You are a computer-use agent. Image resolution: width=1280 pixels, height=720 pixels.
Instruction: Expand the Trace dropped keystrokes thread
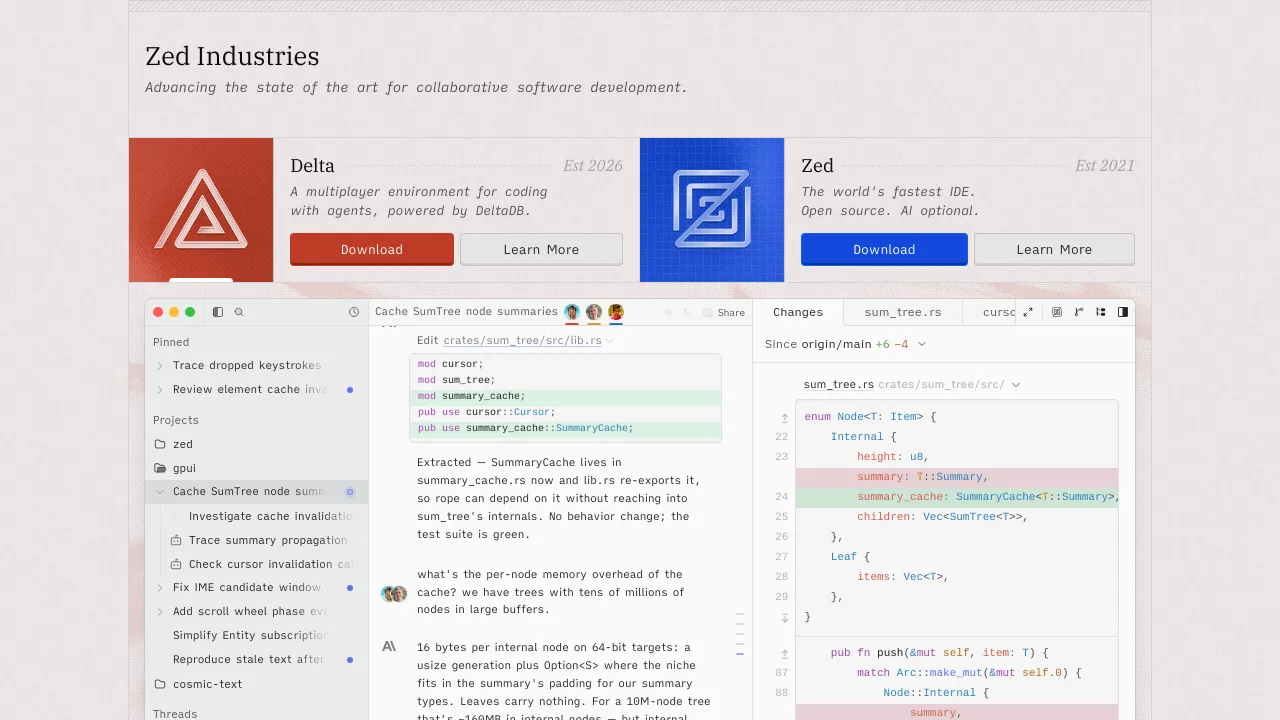(160, 366)
